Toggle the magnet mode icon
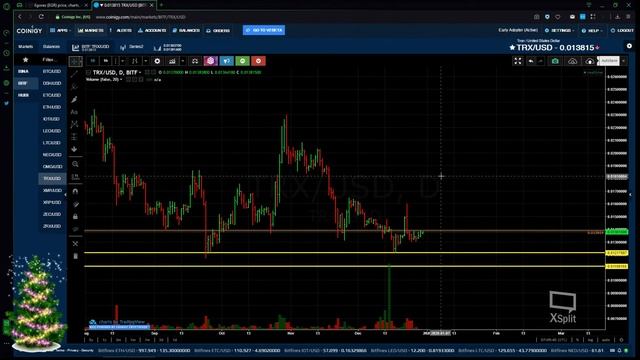 coord(75,191)
